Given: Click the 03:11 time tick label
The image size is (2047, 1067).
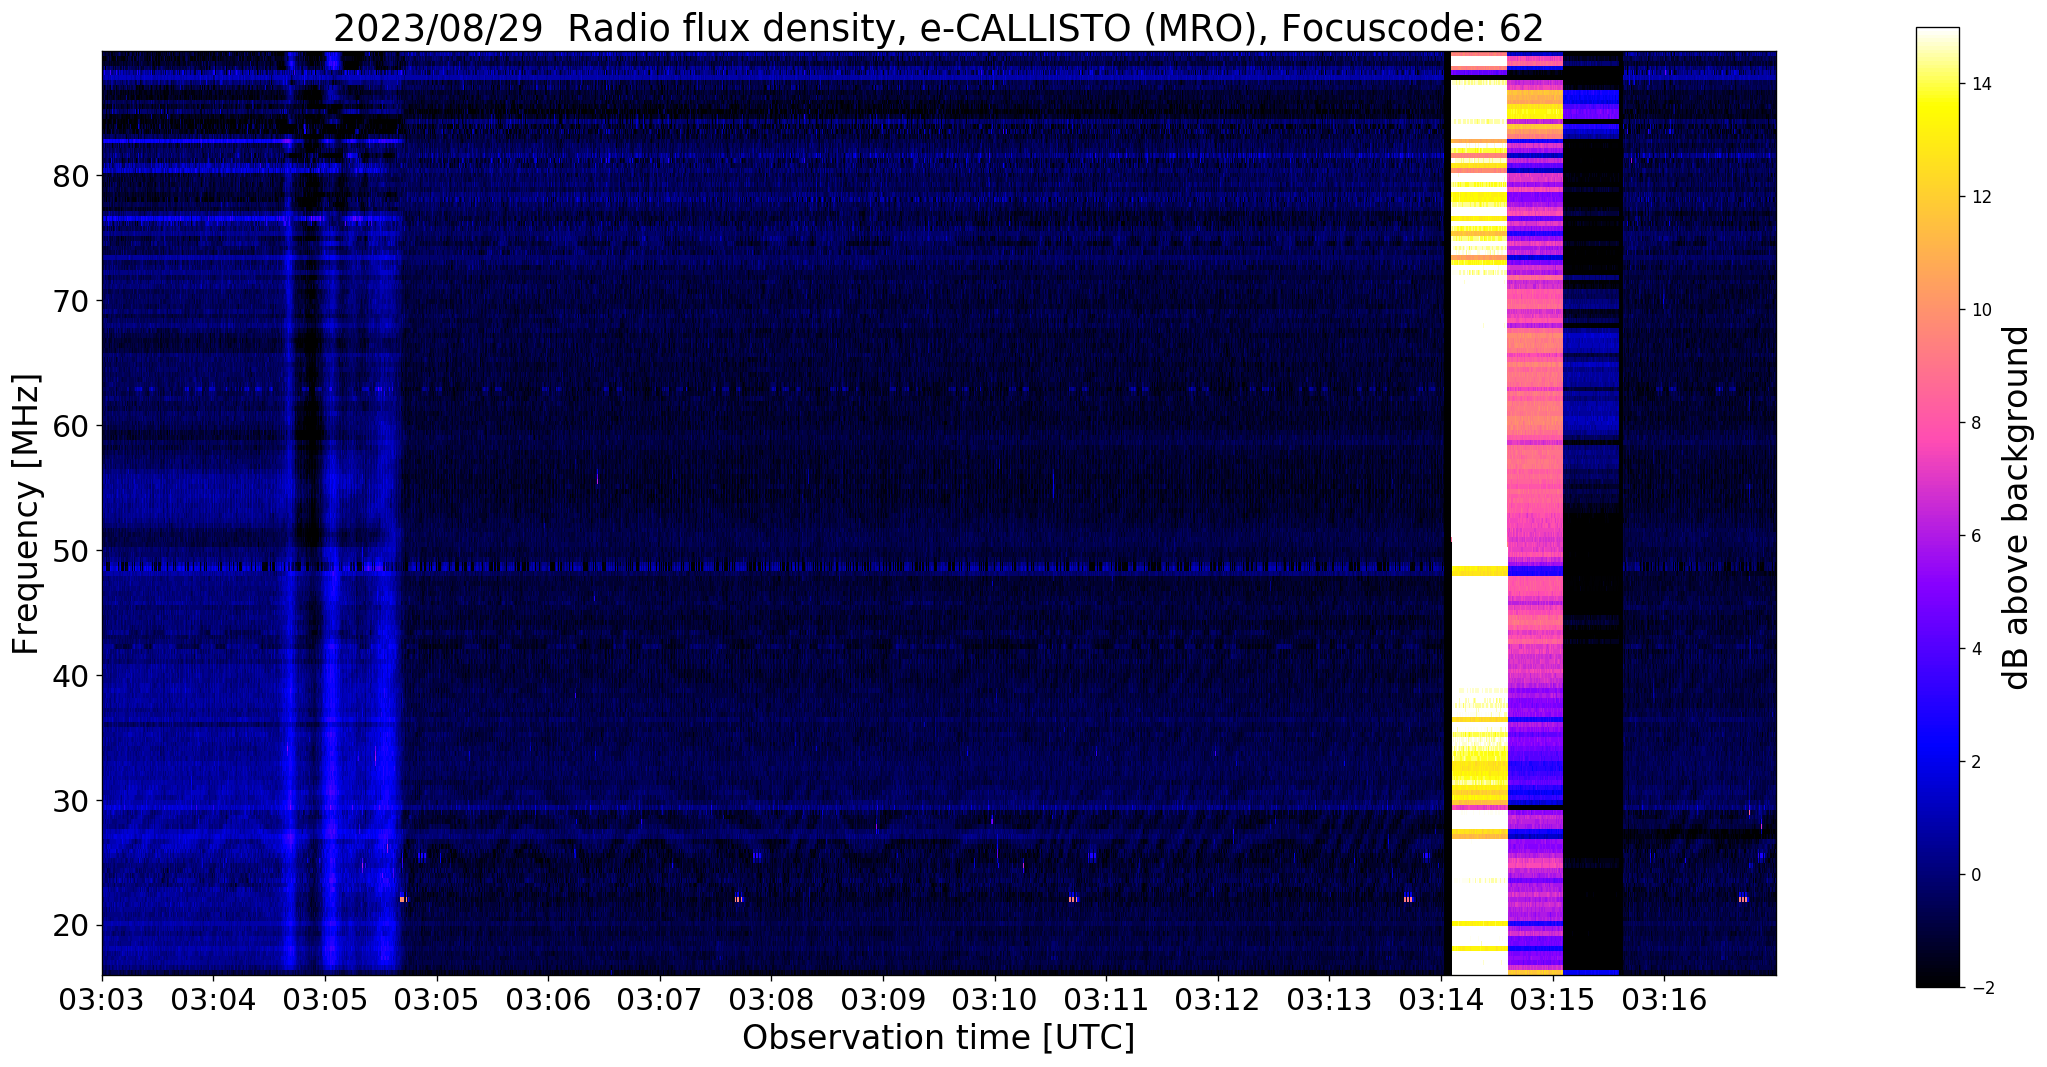Looking at the screenshot, I should tap(1106, 1000).
